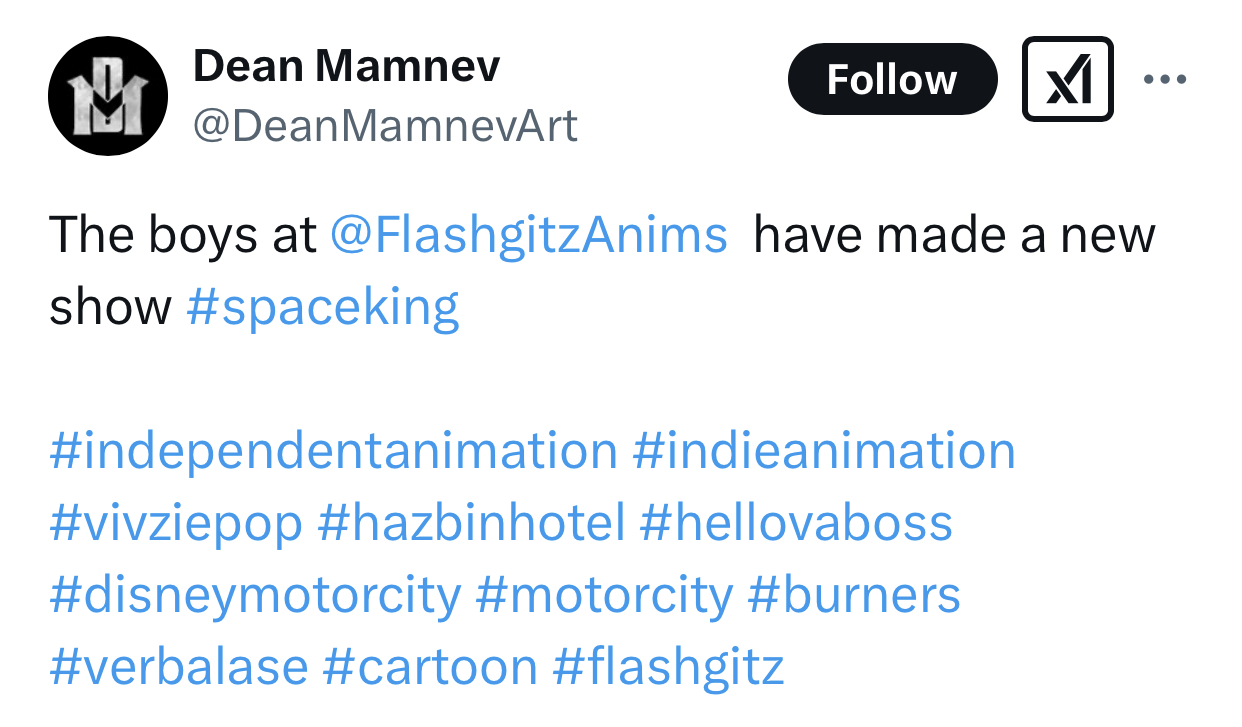Click the #burners hashtag
Viewport: 1242px width, 727px height.
854,595
